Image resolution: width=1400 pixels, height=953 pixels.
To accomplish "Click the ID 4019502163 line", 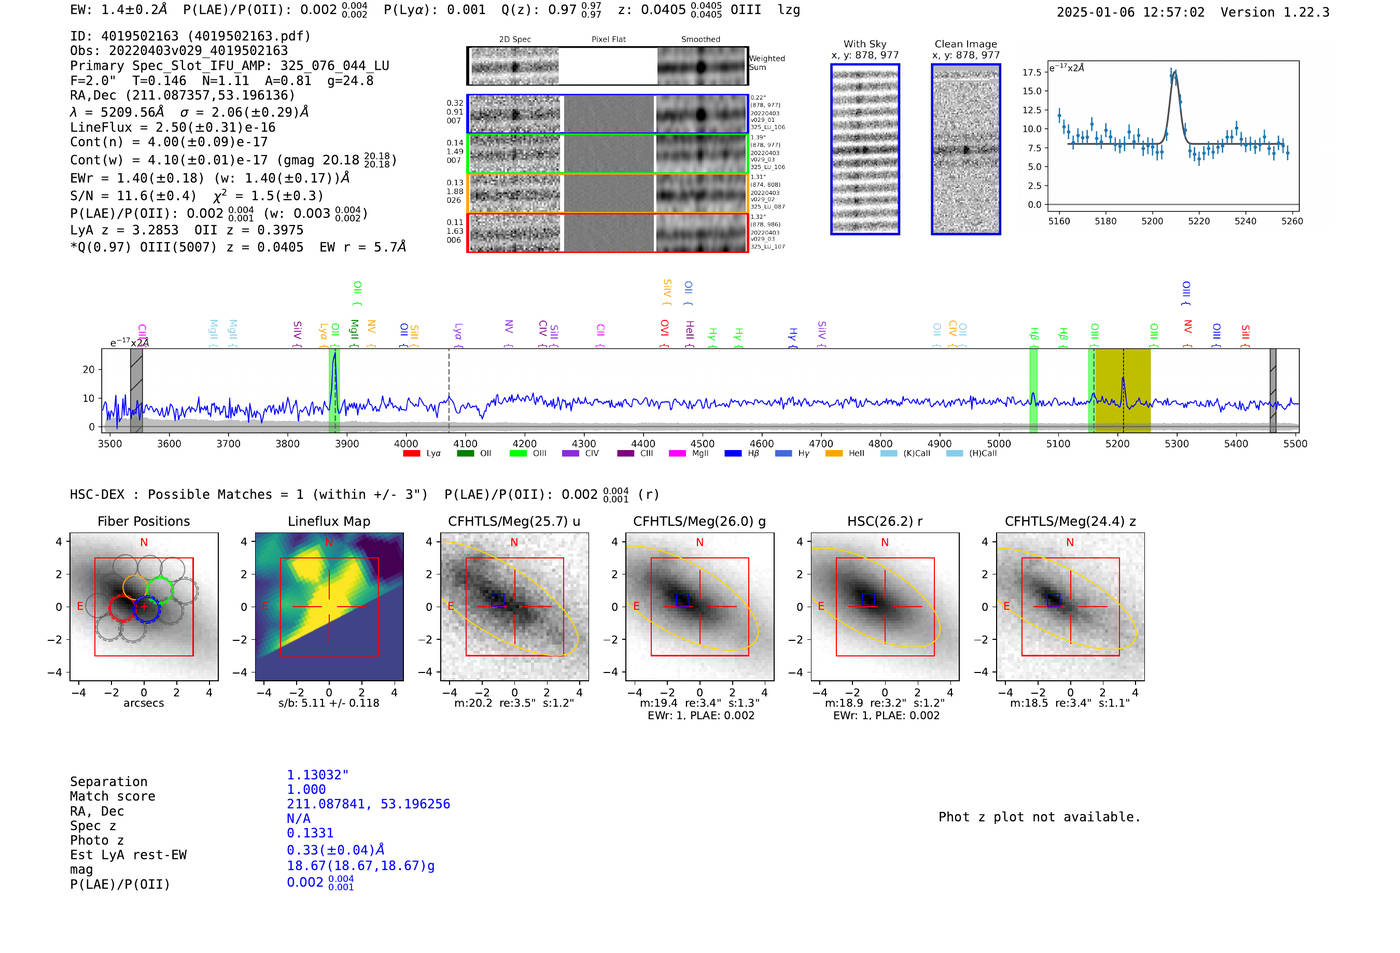I will (190, 36).
